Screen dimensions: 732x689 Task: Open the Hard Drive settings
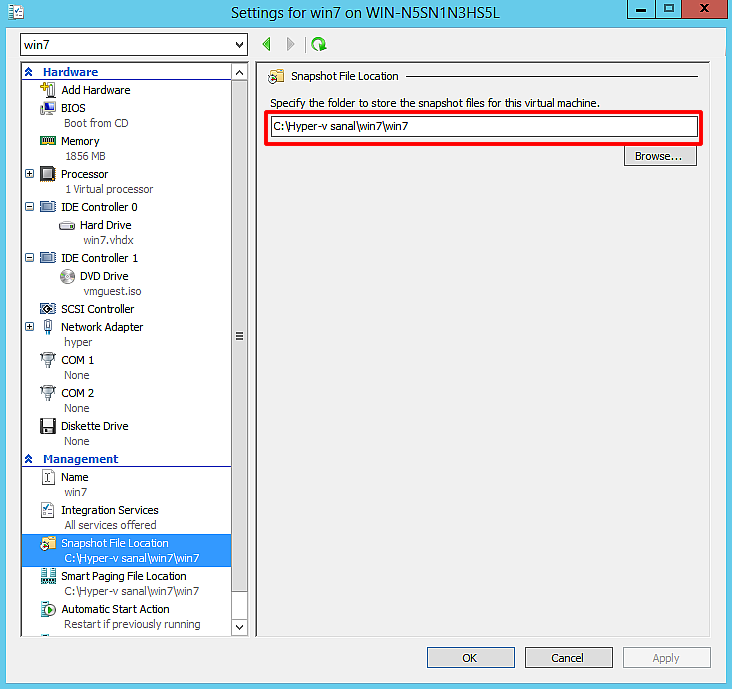click(106, 225)
